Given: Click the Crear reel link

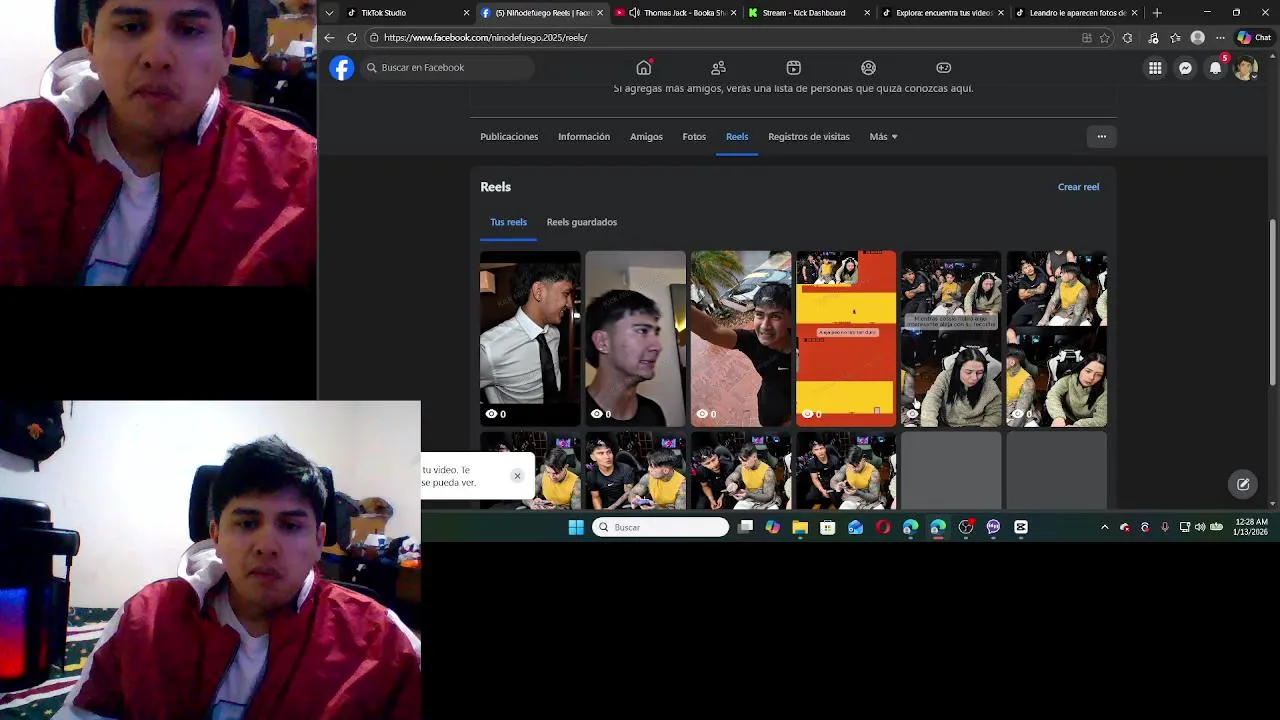Looking at the screenshot, I should click(1078, 187).
